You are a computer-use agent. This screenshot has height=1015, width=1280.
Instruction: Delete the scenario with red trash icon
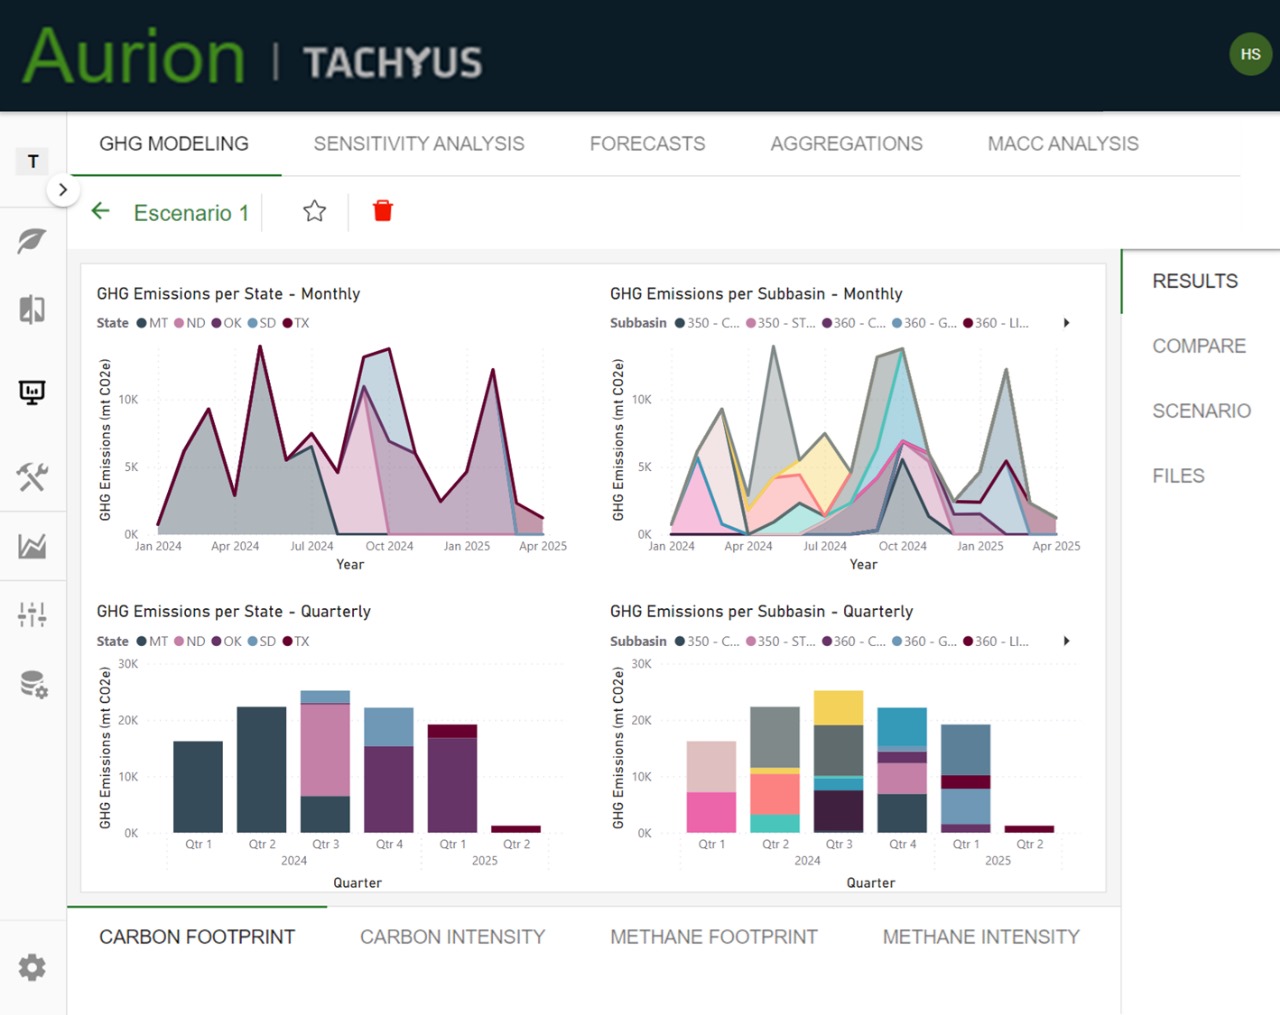click(382, 211)
